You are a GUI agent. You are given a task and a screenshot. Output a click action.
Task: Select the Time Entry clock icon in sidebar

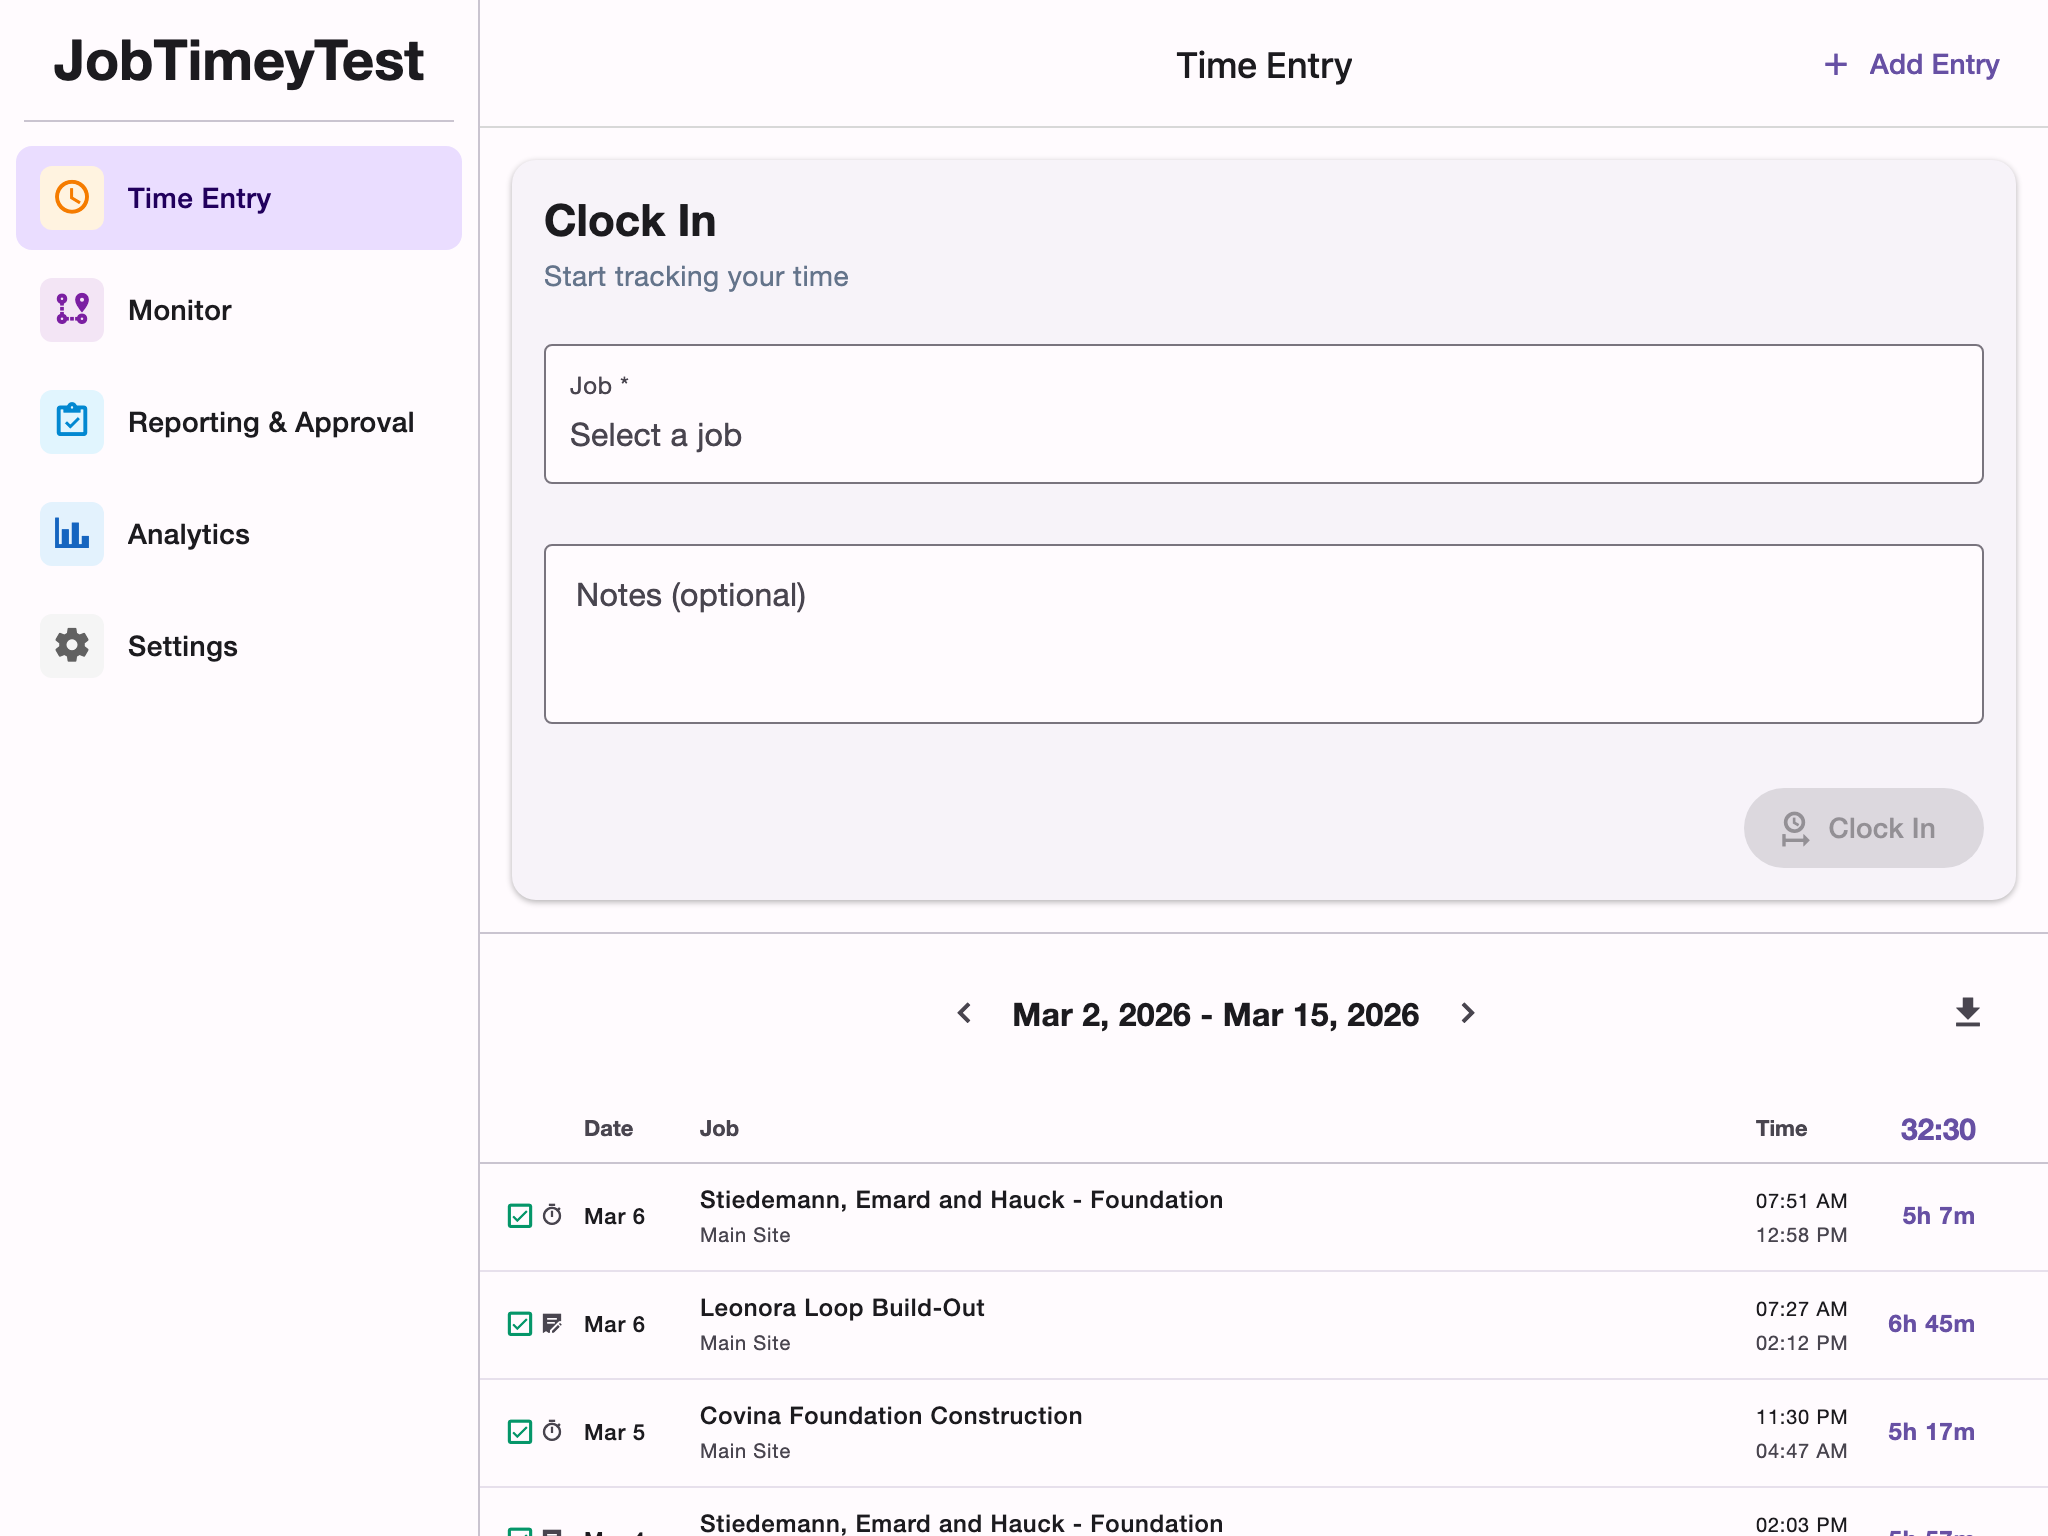click(x=71, y=197)
